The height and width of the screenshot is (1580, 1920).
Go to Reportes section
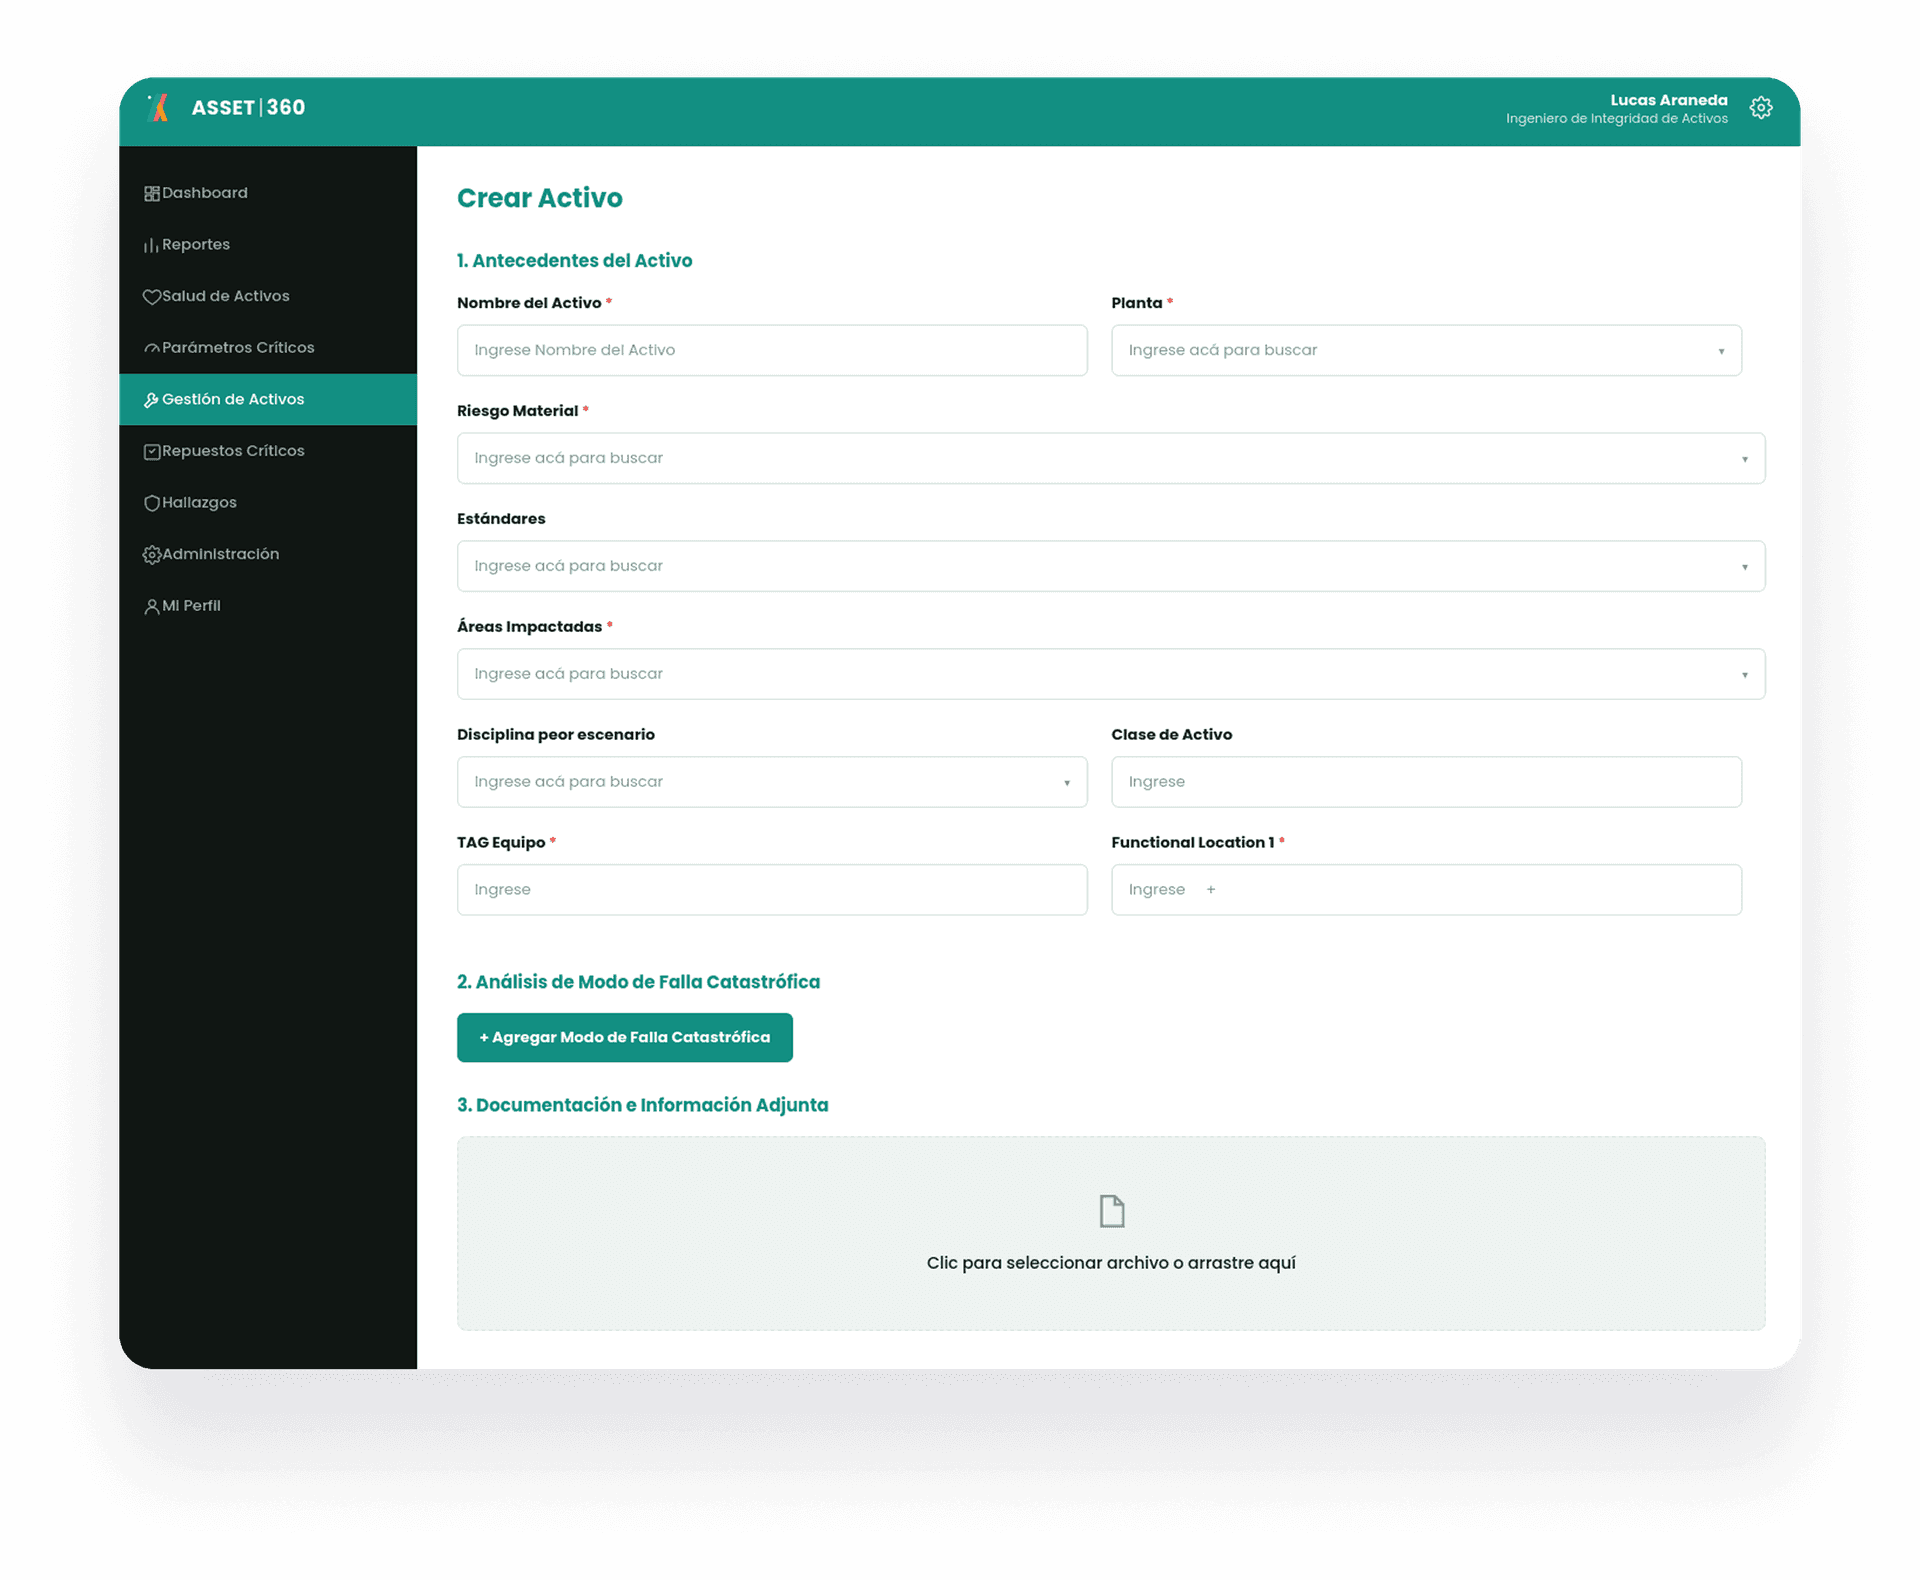tap(268, 245)
